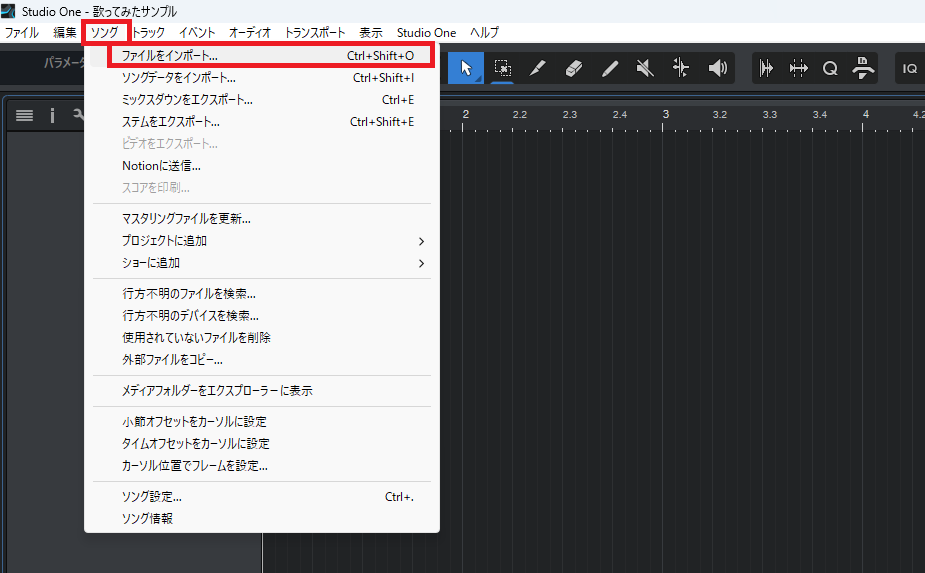The width and height of the screenshot is (925, 573).
Task: Click the Quantize Q icon
Action: [830, 68]
